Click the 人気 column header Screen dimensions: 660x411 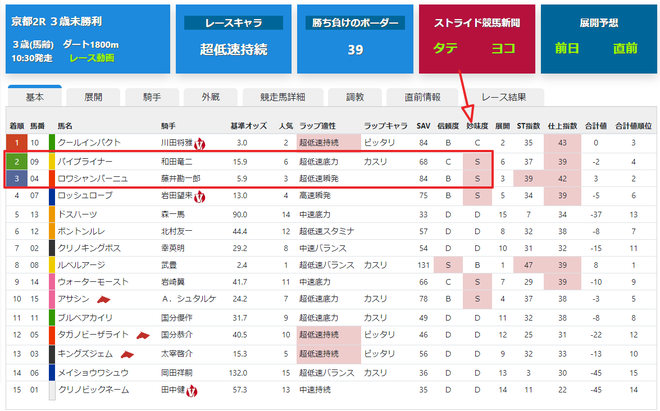[x=286, y=126]
